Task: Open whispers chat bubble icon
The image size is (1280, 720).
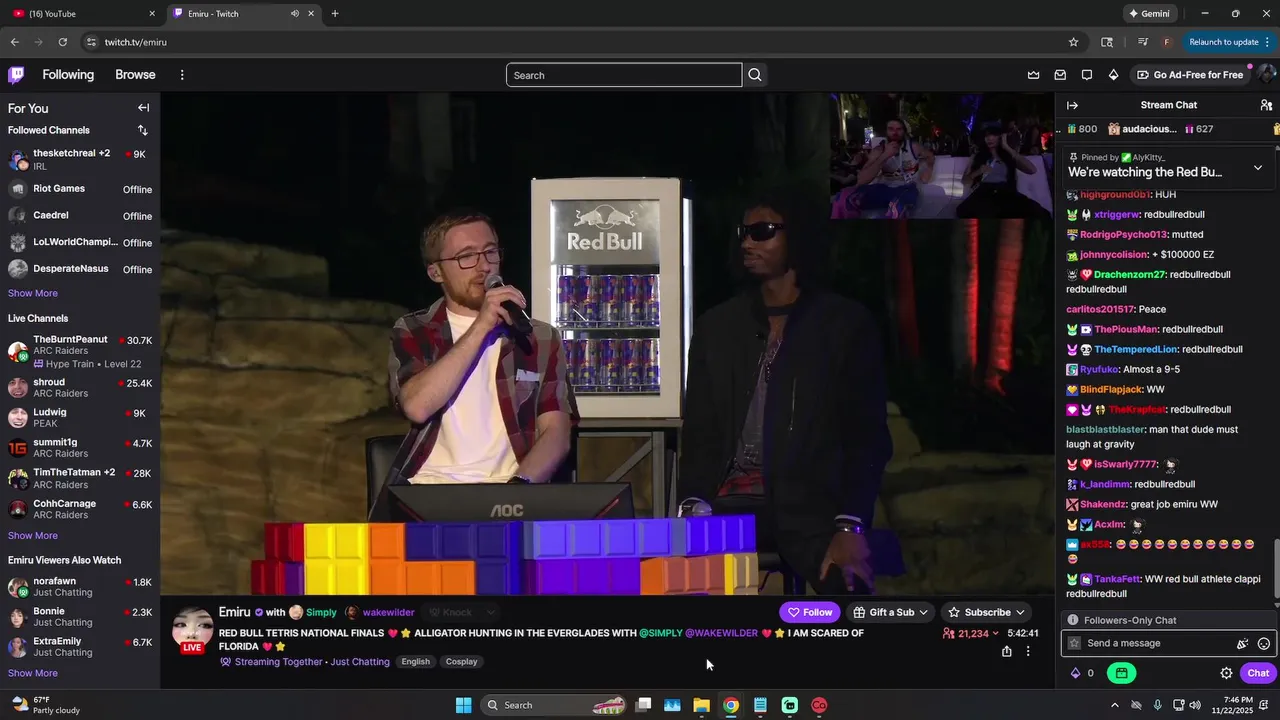Action: [x=1087, y=75]
